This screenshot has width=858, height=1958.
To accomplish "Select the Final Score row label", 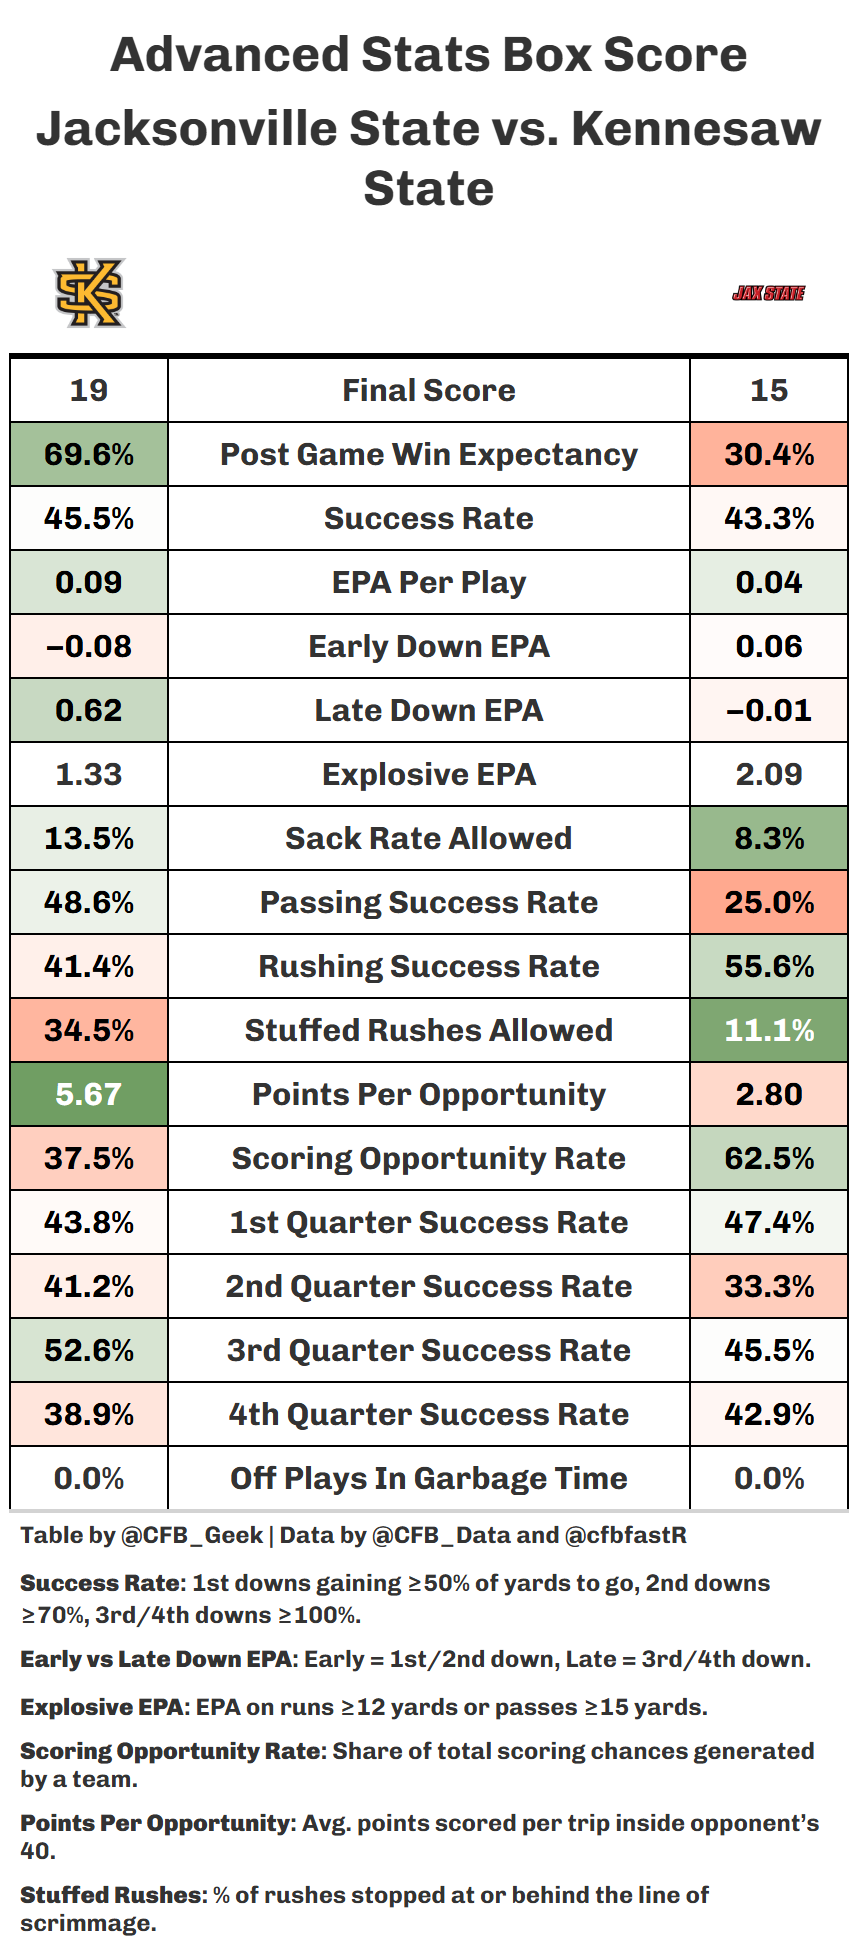I will pyautogui.click(x=428, y=390).
